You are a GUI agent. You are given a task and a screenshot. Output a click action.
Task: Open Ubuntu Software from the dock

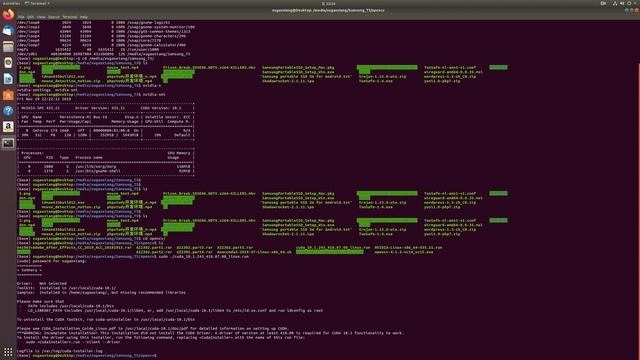click(x=8, y=95)
